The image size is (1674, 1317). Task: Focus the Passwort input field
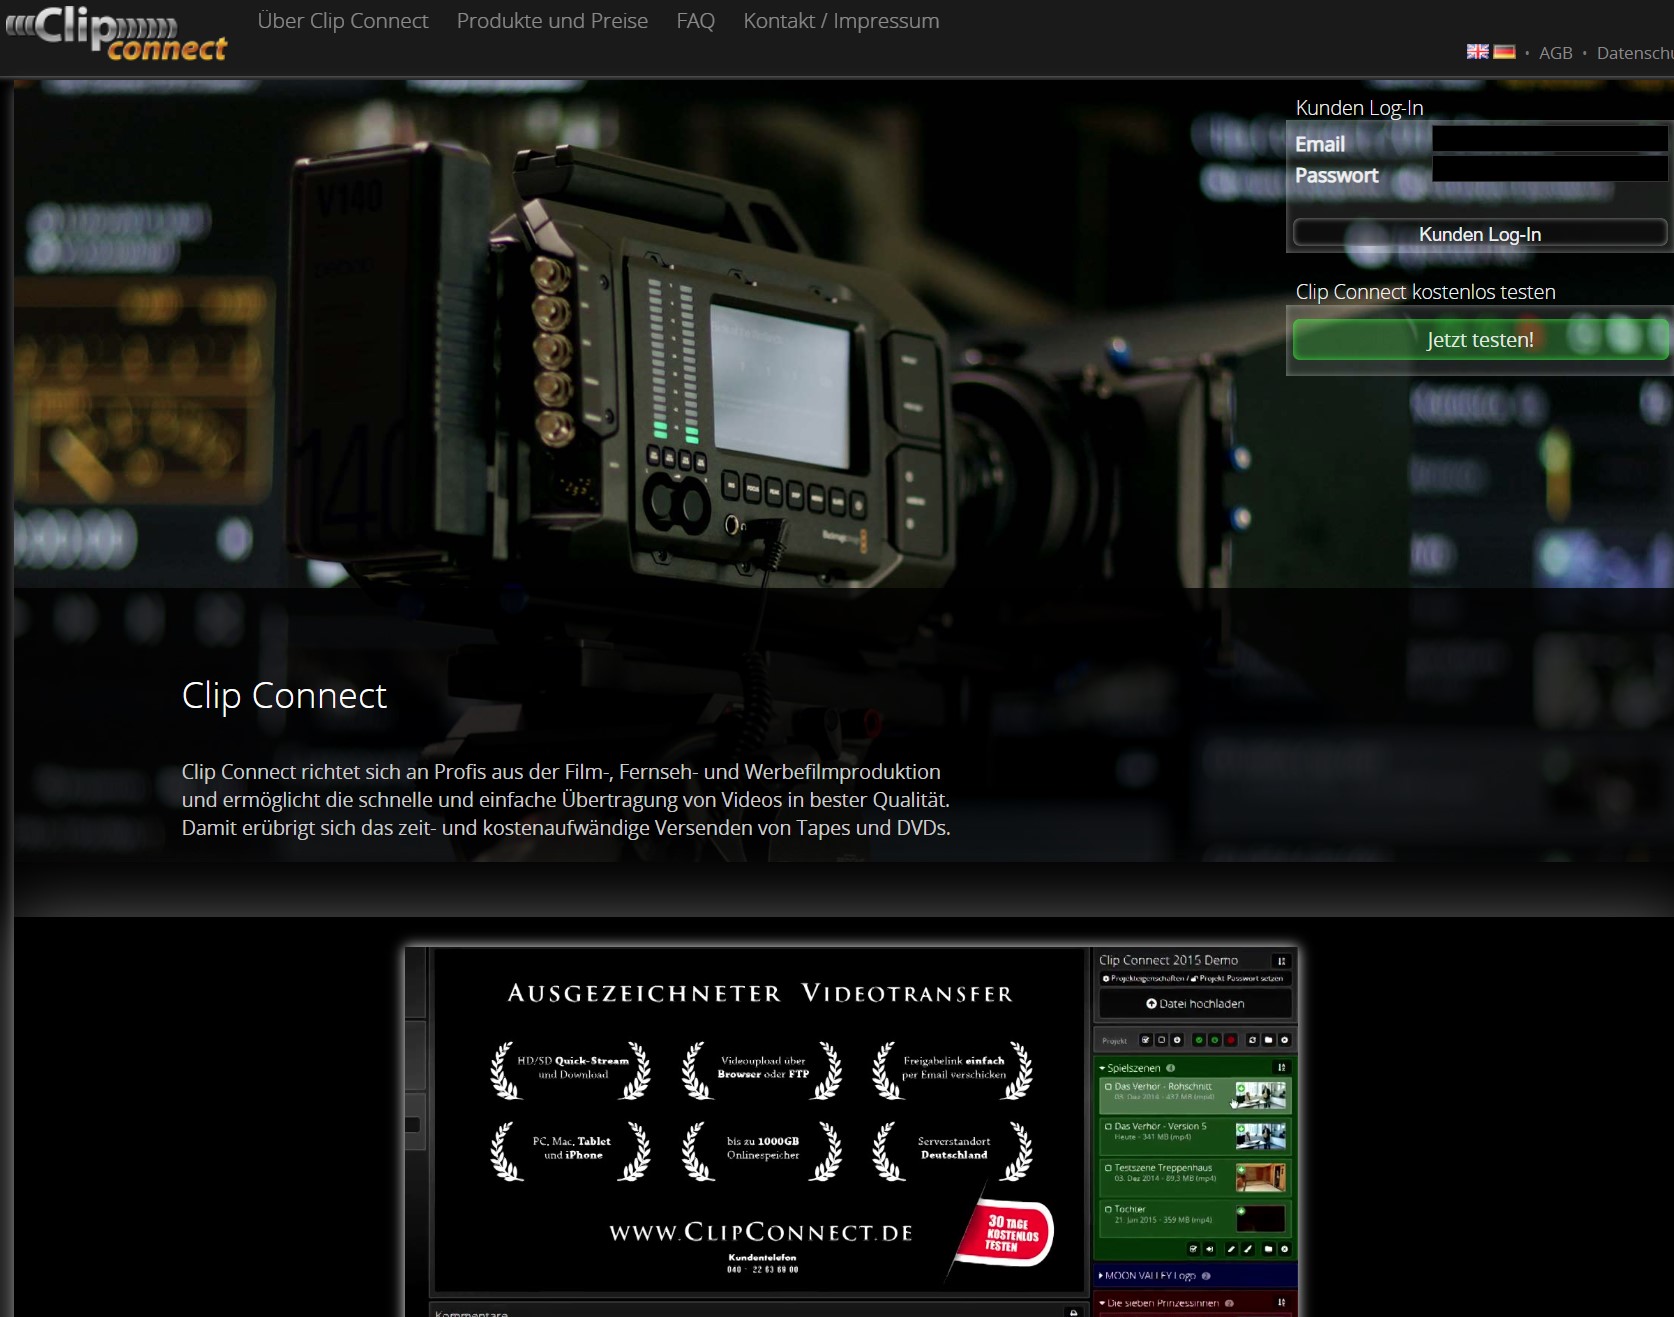[1550, 168]
